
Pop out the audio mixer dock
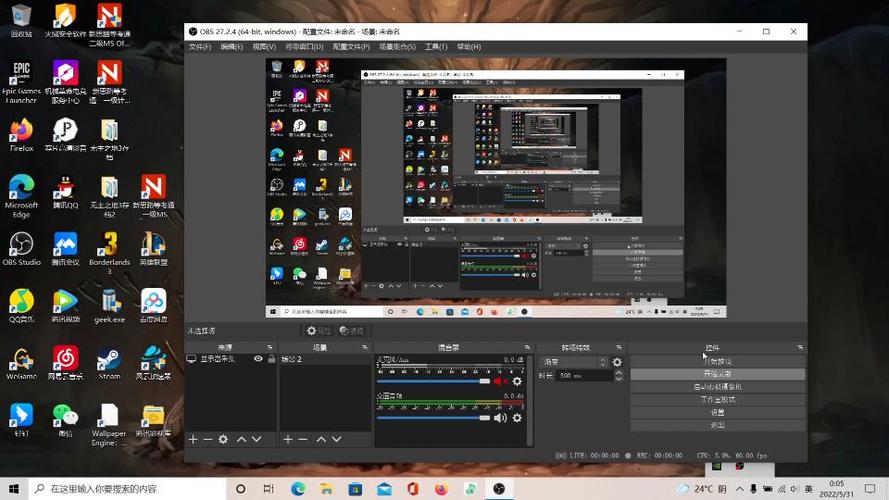(x=527, y=348)
